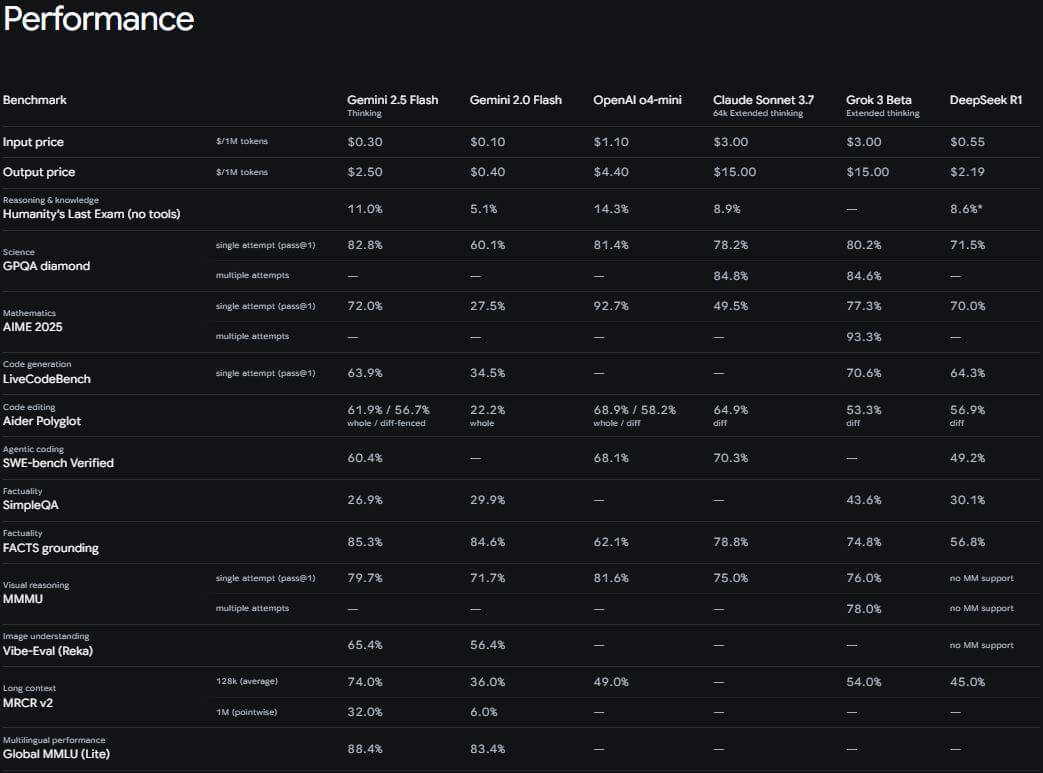The image size is (1043, 773).
Task: Click the Claude Sonnet 3.7 column header
Action: pyautogui.click(x=763, y=100)
